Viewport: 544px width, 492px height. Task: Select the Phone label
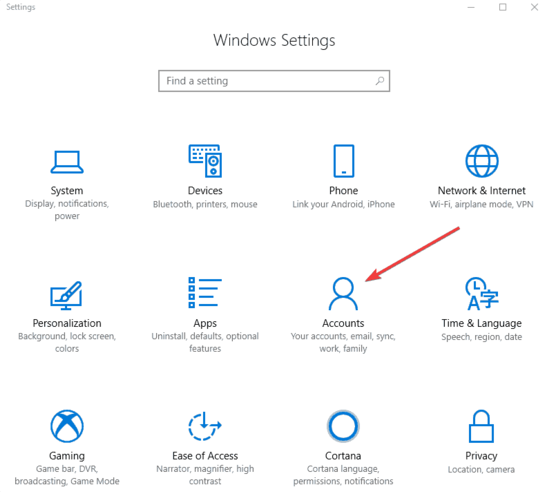click(x=343, y=190)
